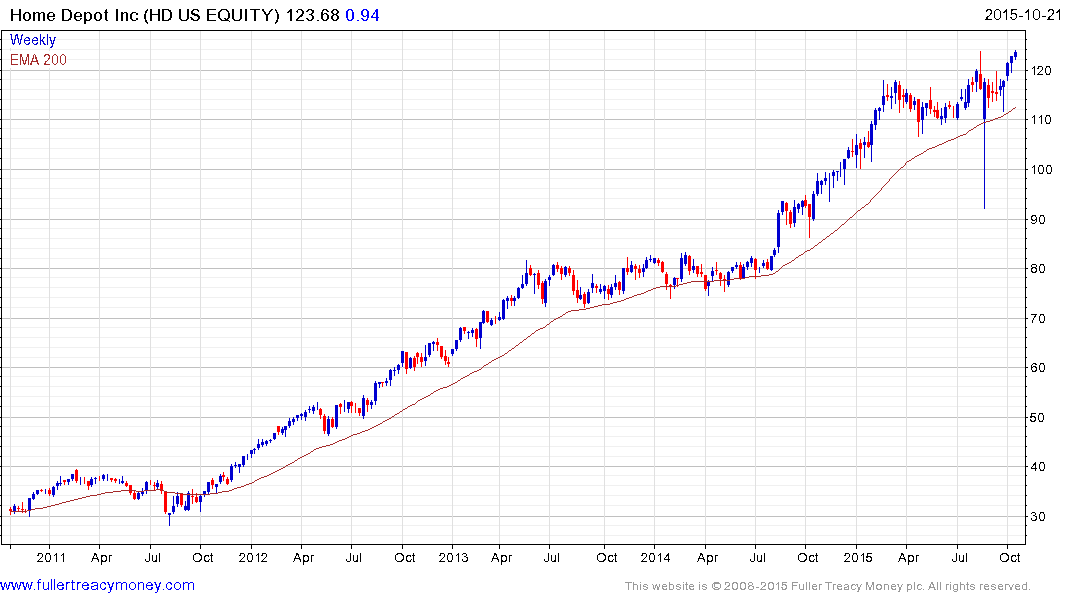Select the 123.68 price value
Screen dimensions: 1075x600
pyautogui.click(x=313, y=15)
